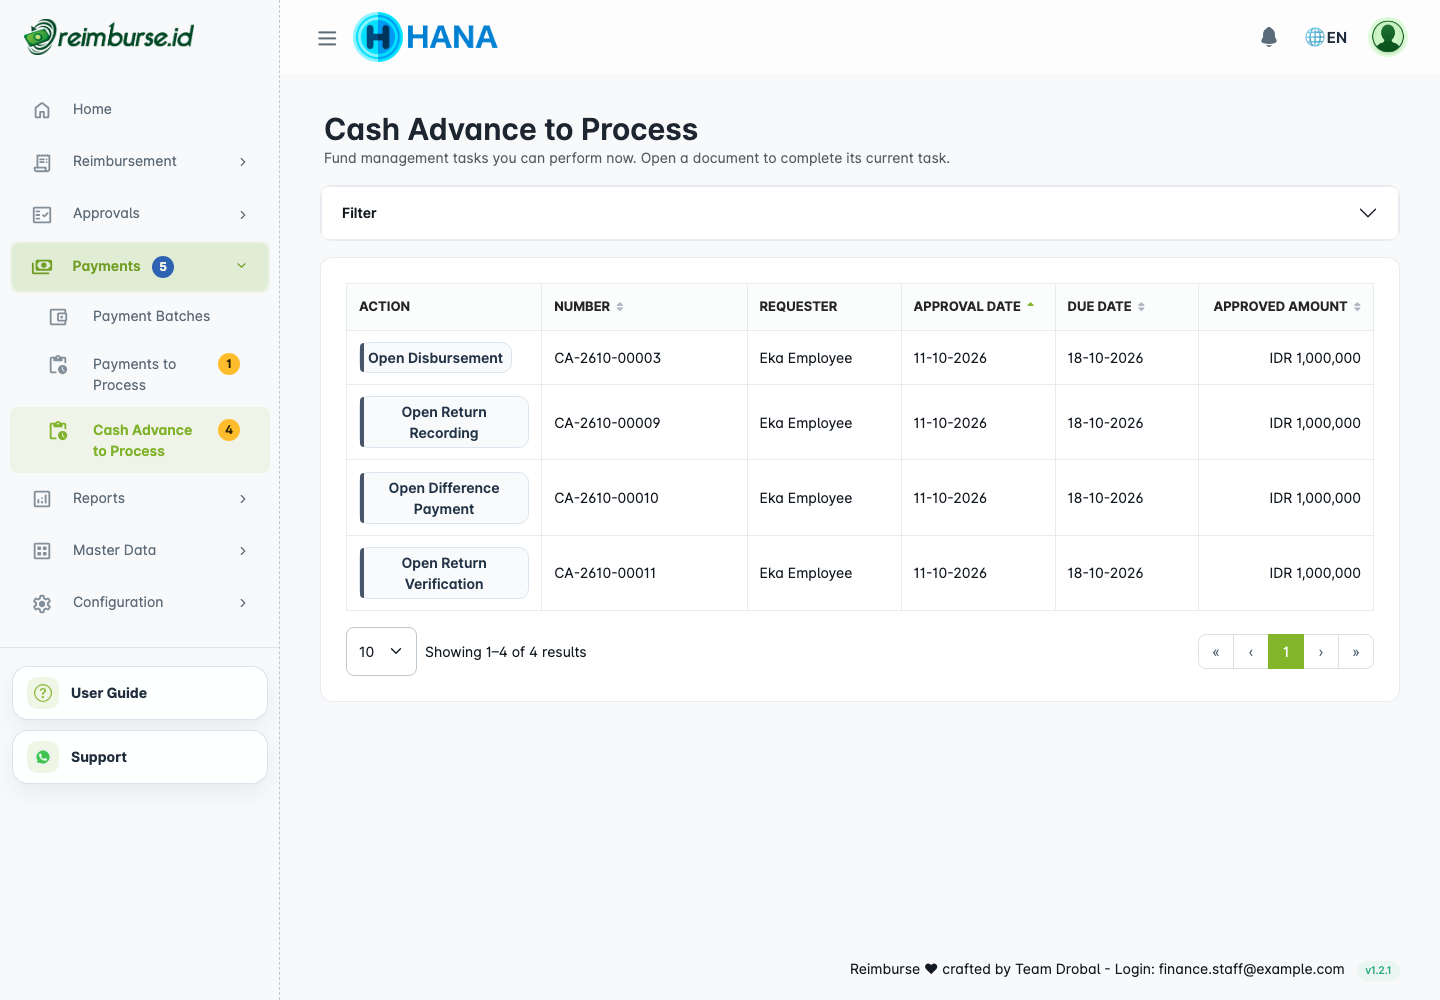The image size is (1440, 1000).
Task: Click the Approvals checklist icon
Action: tap(42, 214)
